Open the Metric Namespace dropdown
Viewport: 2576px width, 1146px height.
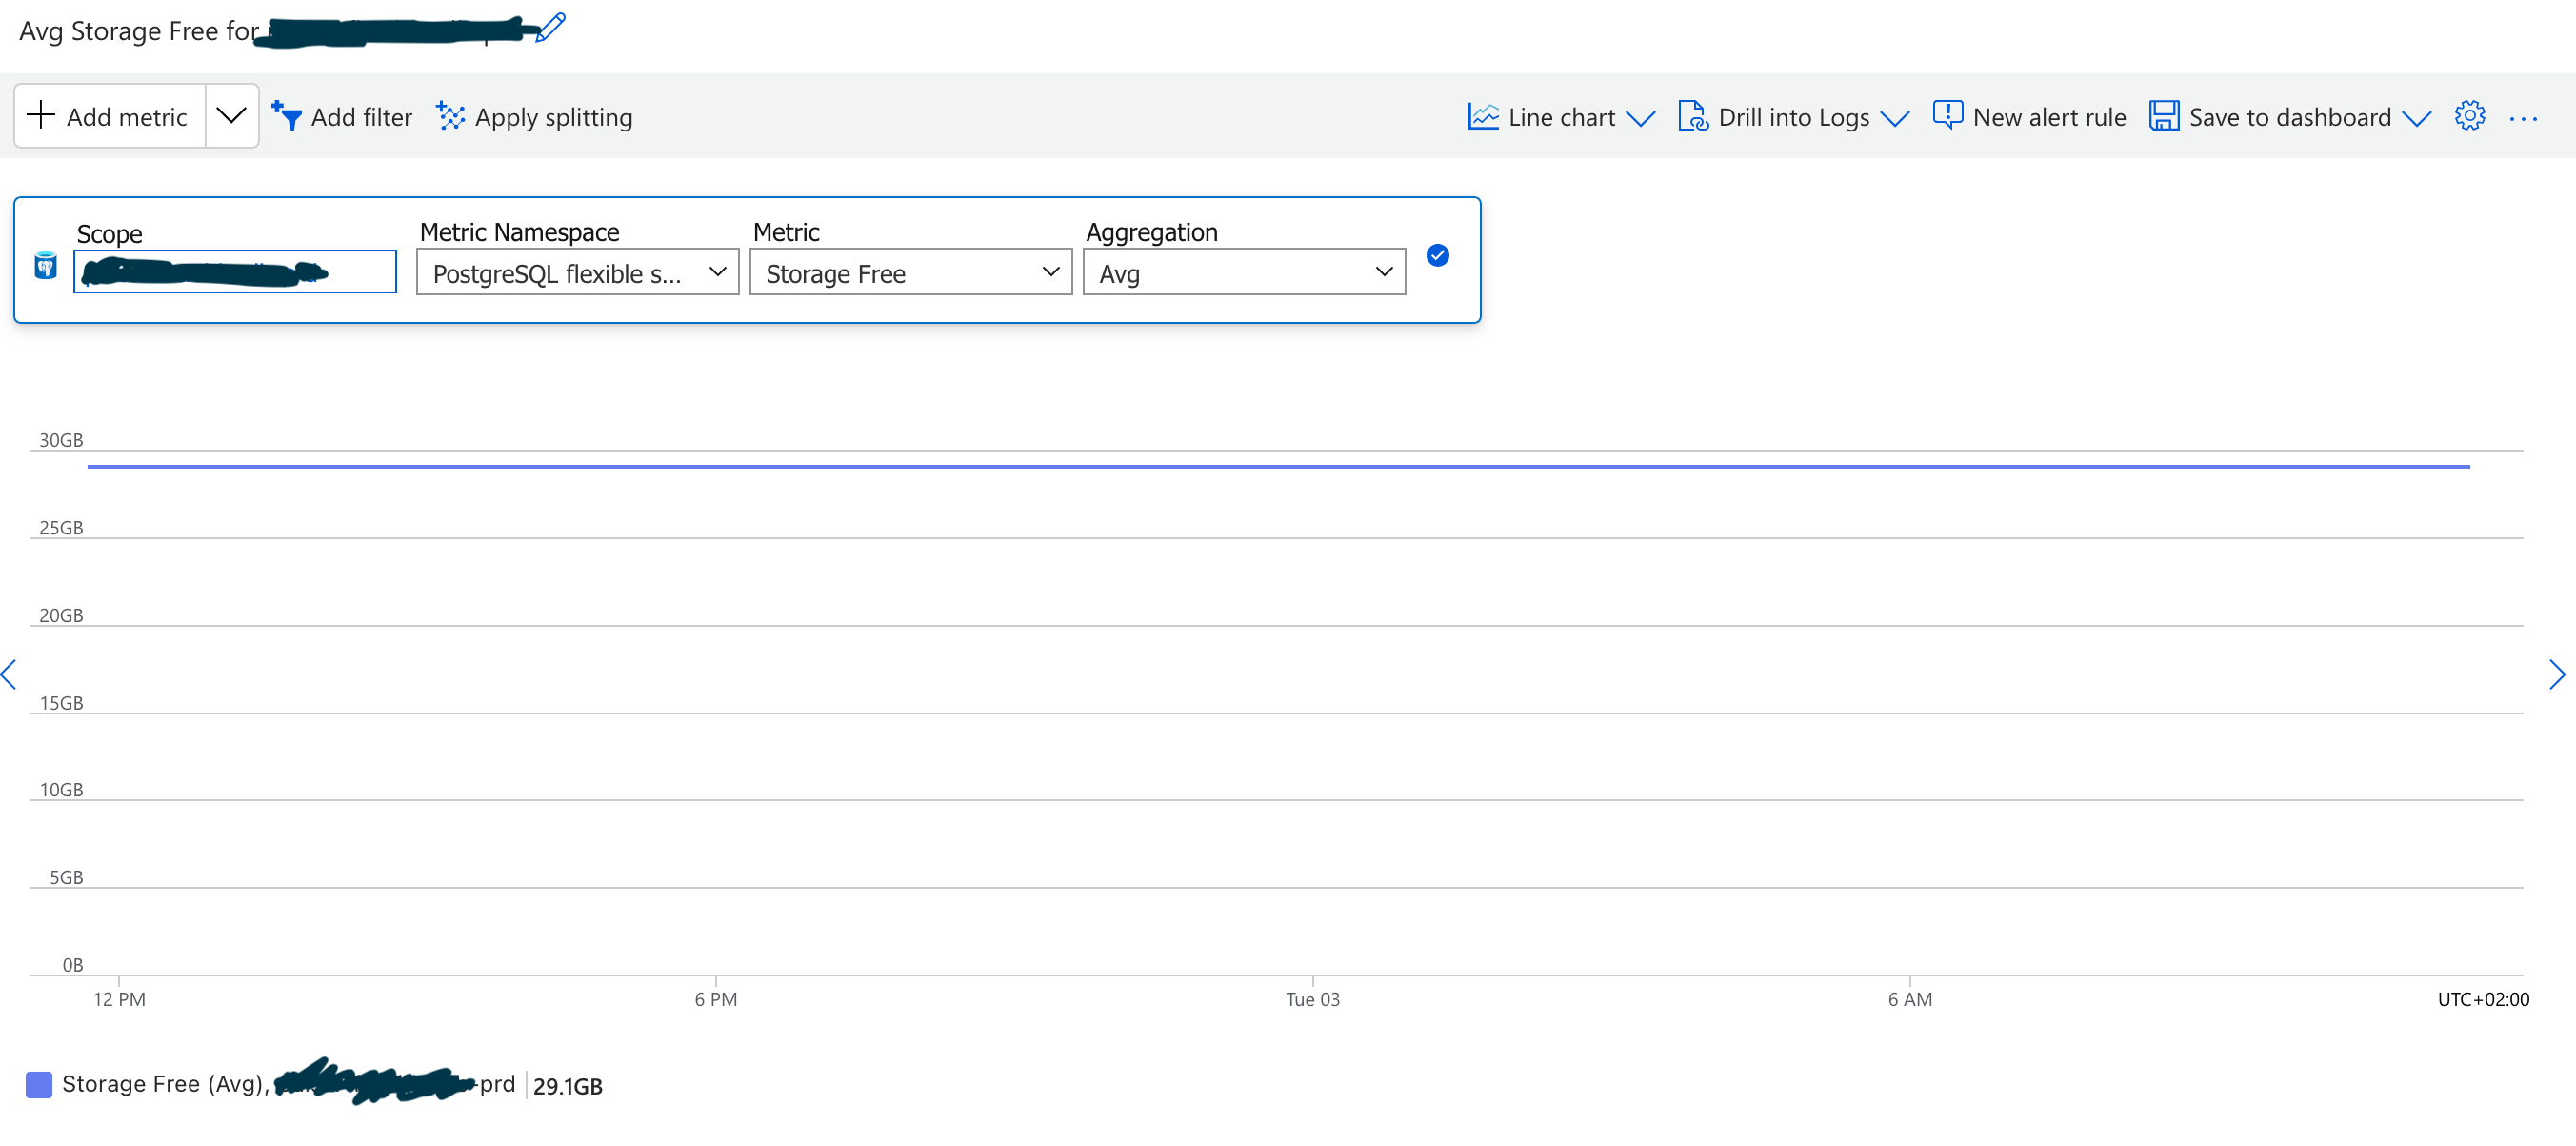tap(577, 272)
